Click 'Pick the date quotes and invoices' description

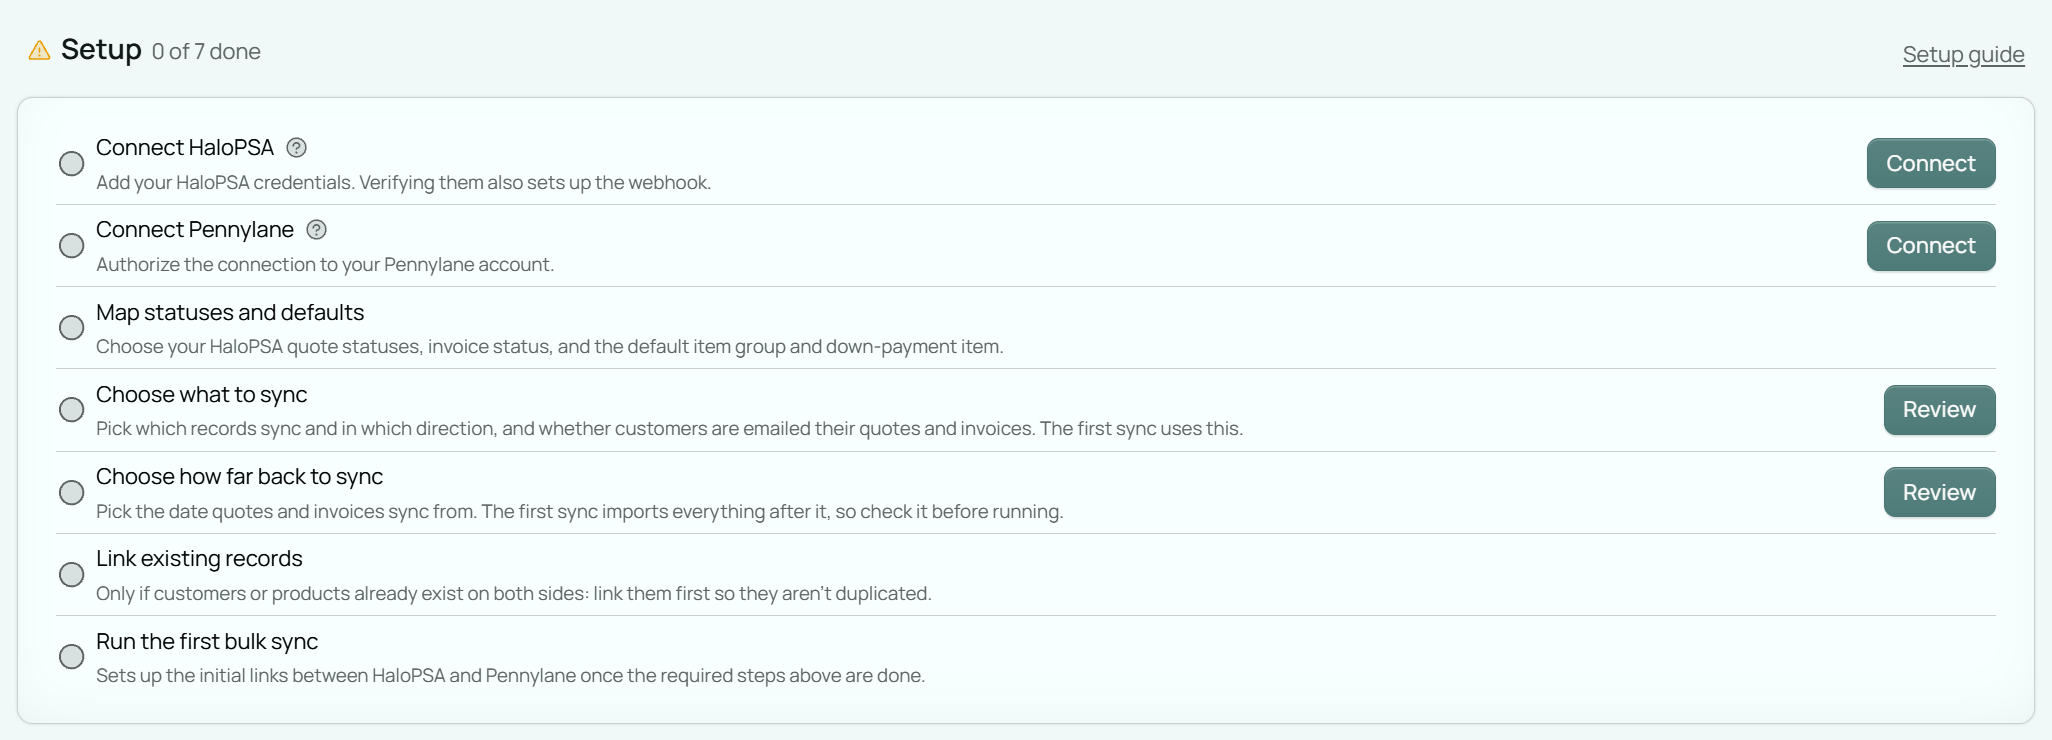tap(579, 511)
